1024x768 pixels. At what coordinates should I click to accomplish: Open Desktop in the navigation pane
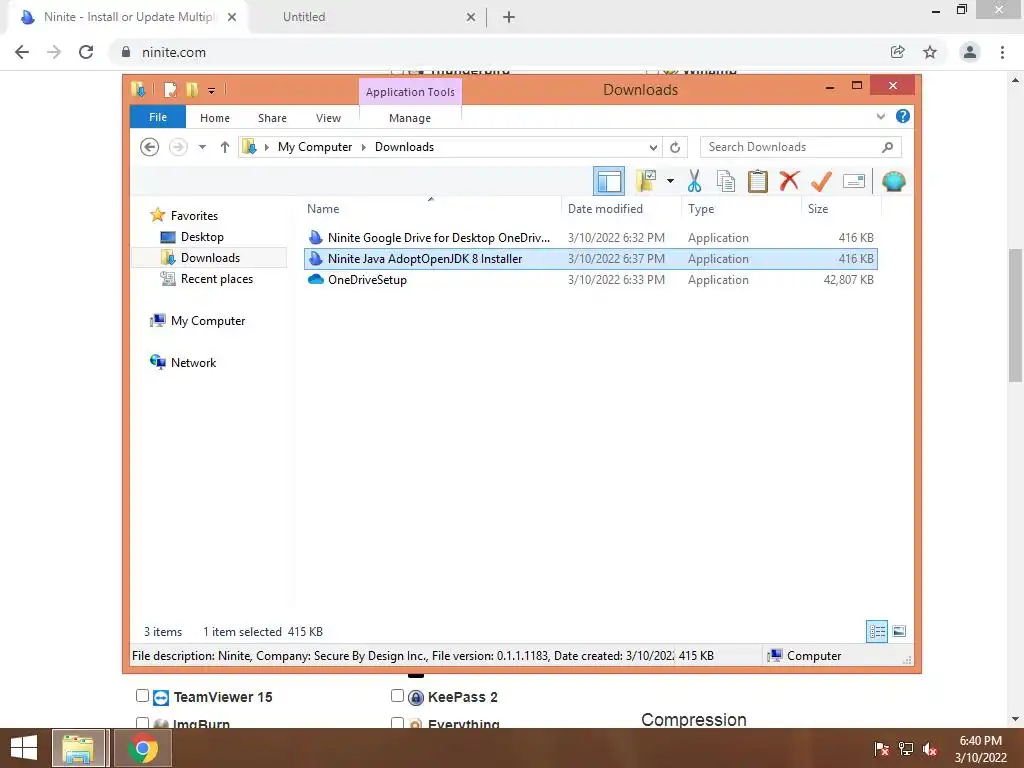(x=202, y=237)
